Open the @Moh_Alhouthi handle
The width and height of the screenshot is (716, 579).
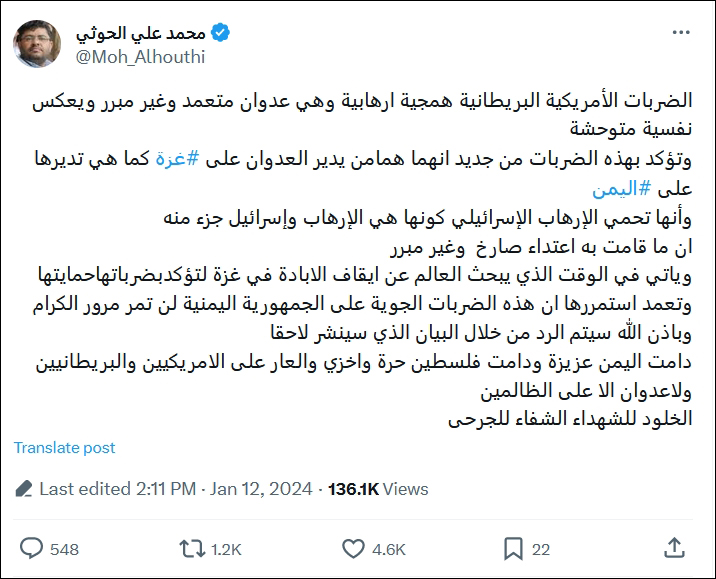(x=140, y=57)
